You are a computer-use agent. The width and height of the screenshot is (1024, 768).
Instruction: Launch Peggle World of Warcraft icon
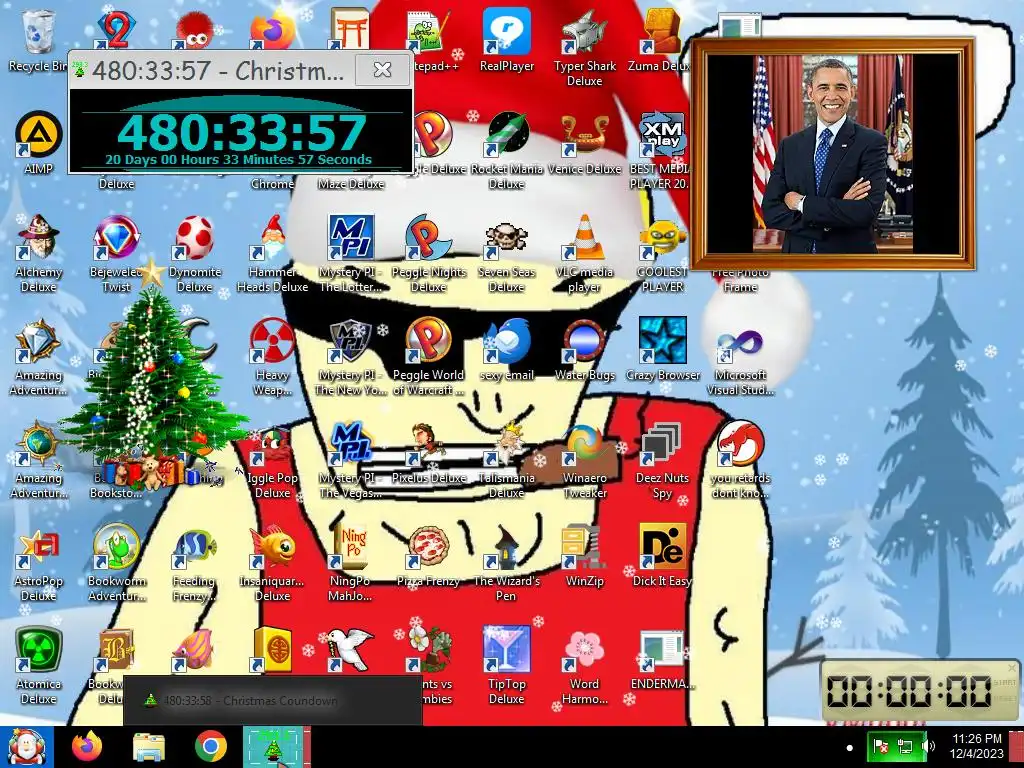[428, 358]
